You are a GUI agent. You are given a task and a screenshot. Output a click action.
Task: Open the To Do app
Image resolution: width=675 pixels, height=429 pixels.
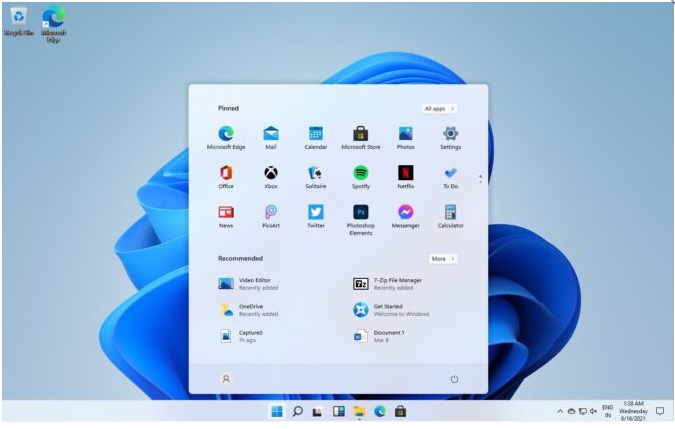450,177
